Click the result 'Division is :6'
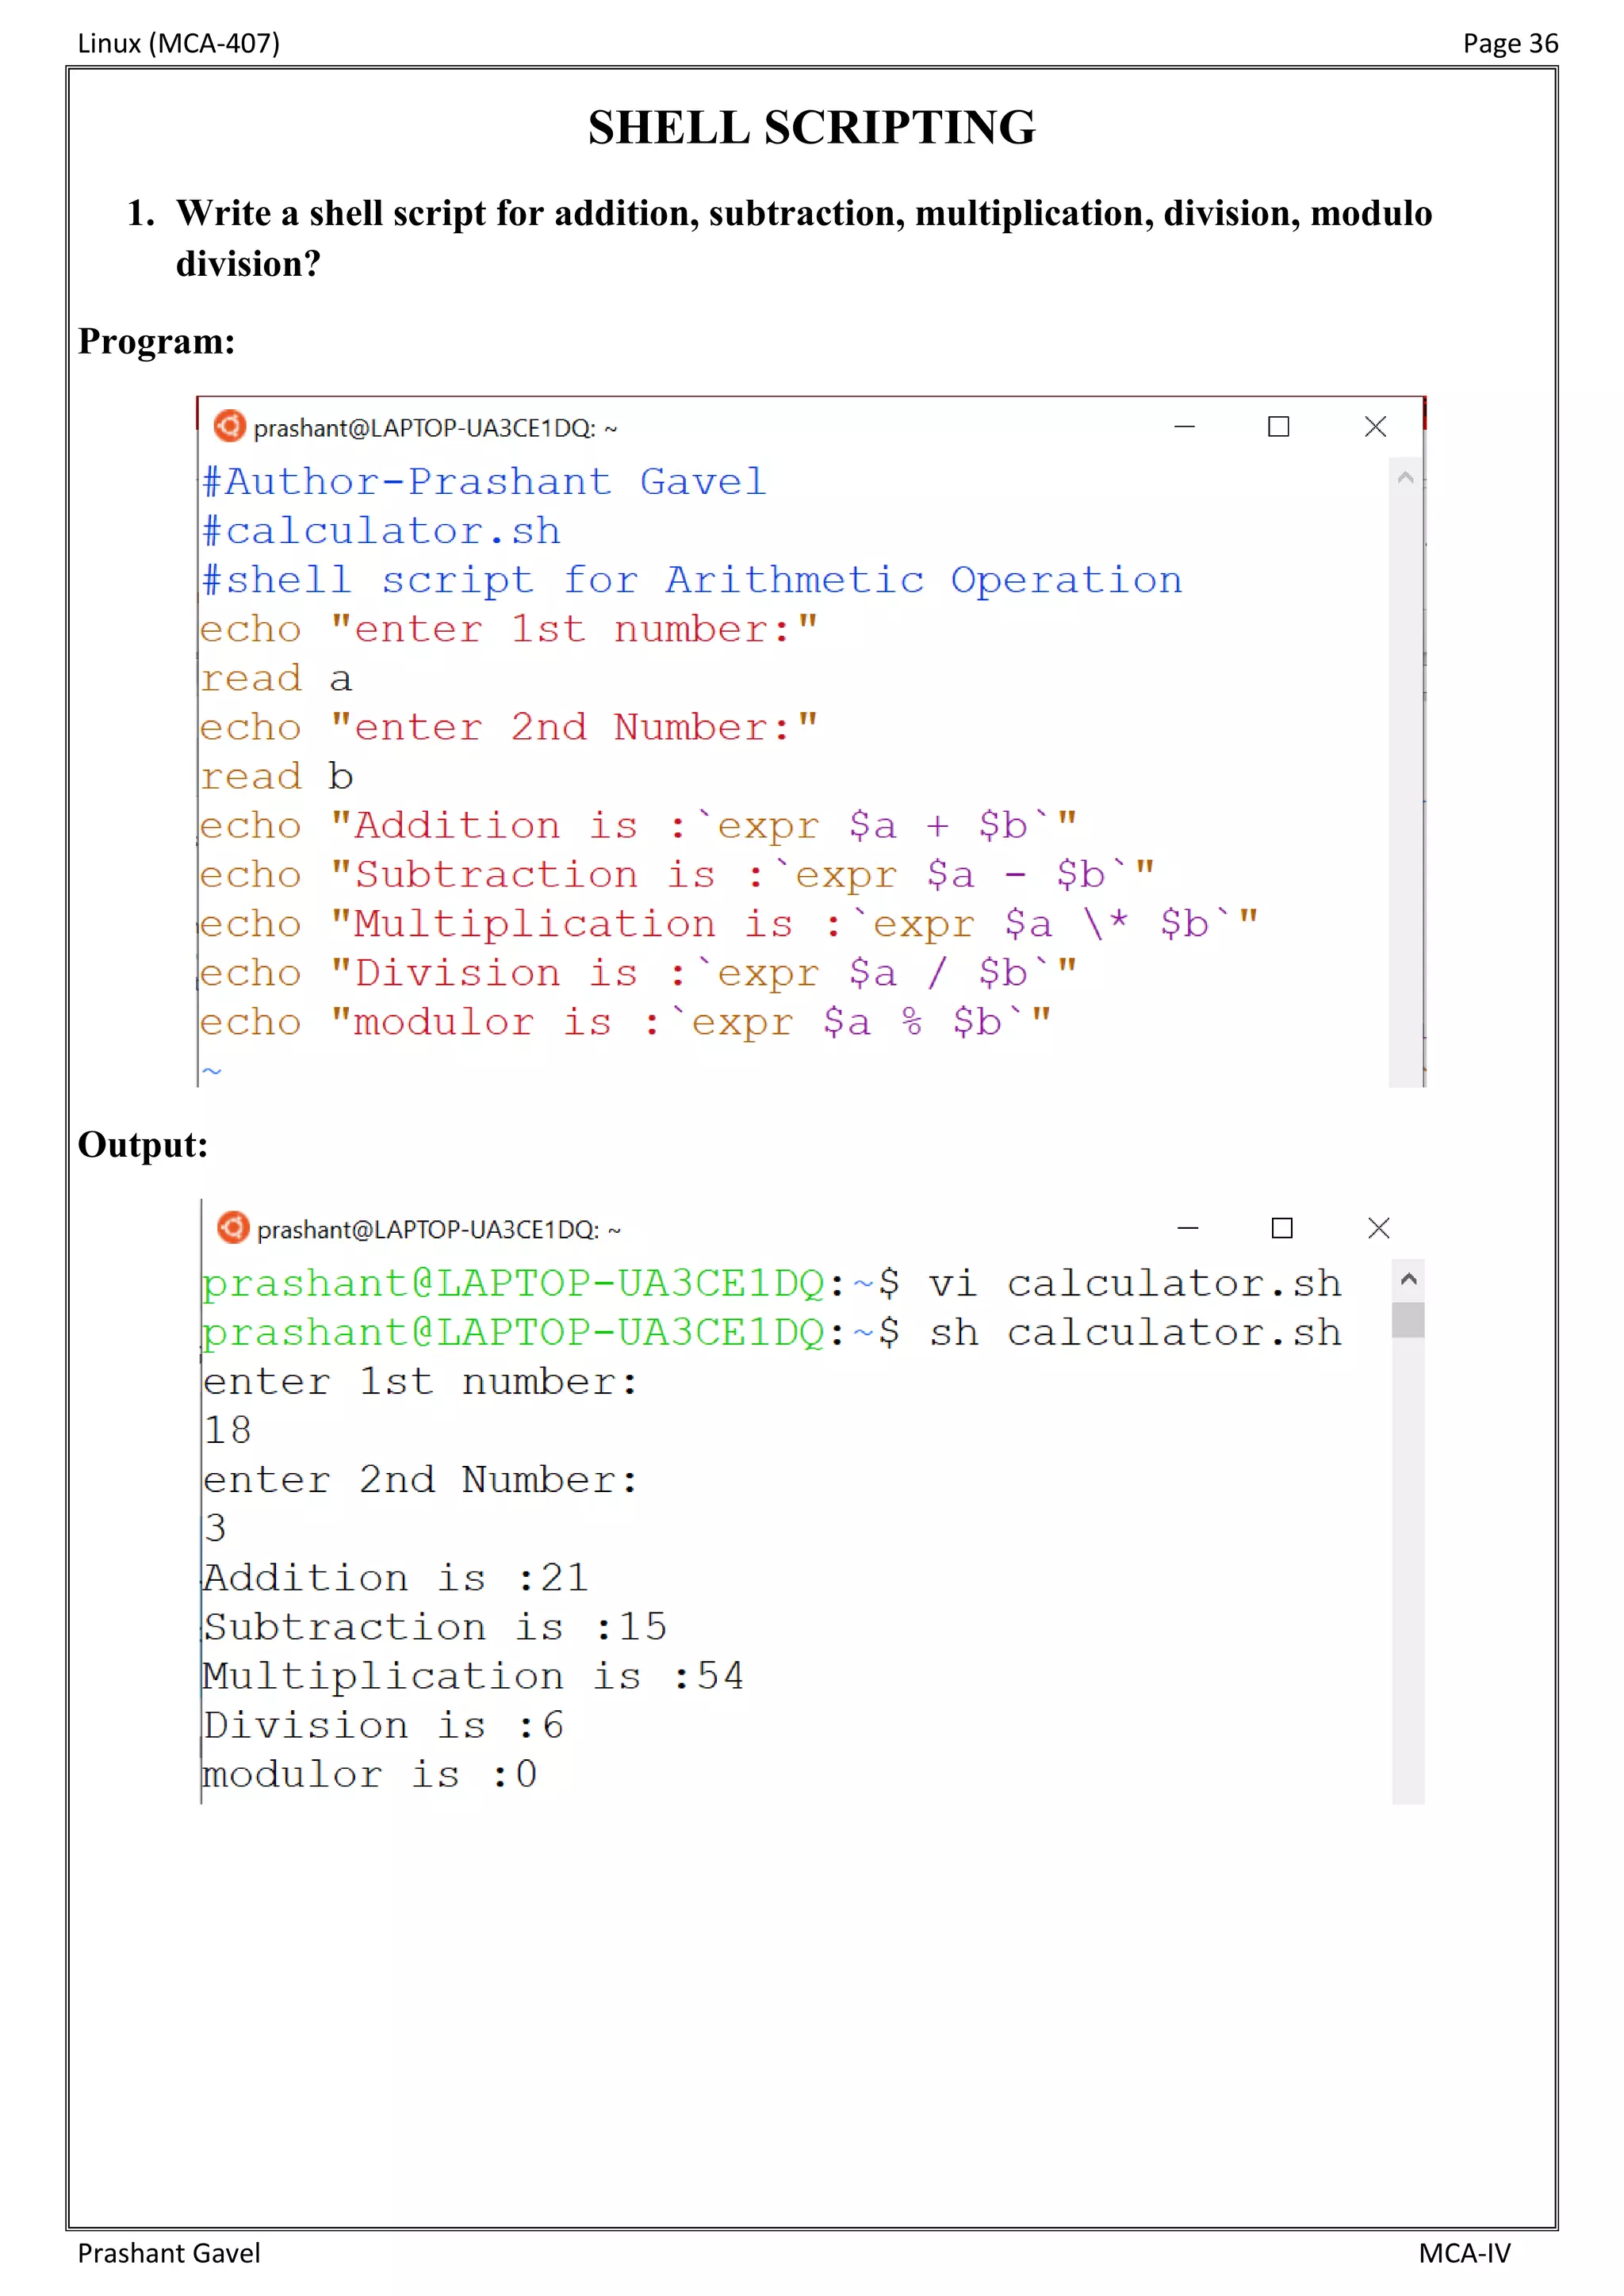 pos(384,1726)
